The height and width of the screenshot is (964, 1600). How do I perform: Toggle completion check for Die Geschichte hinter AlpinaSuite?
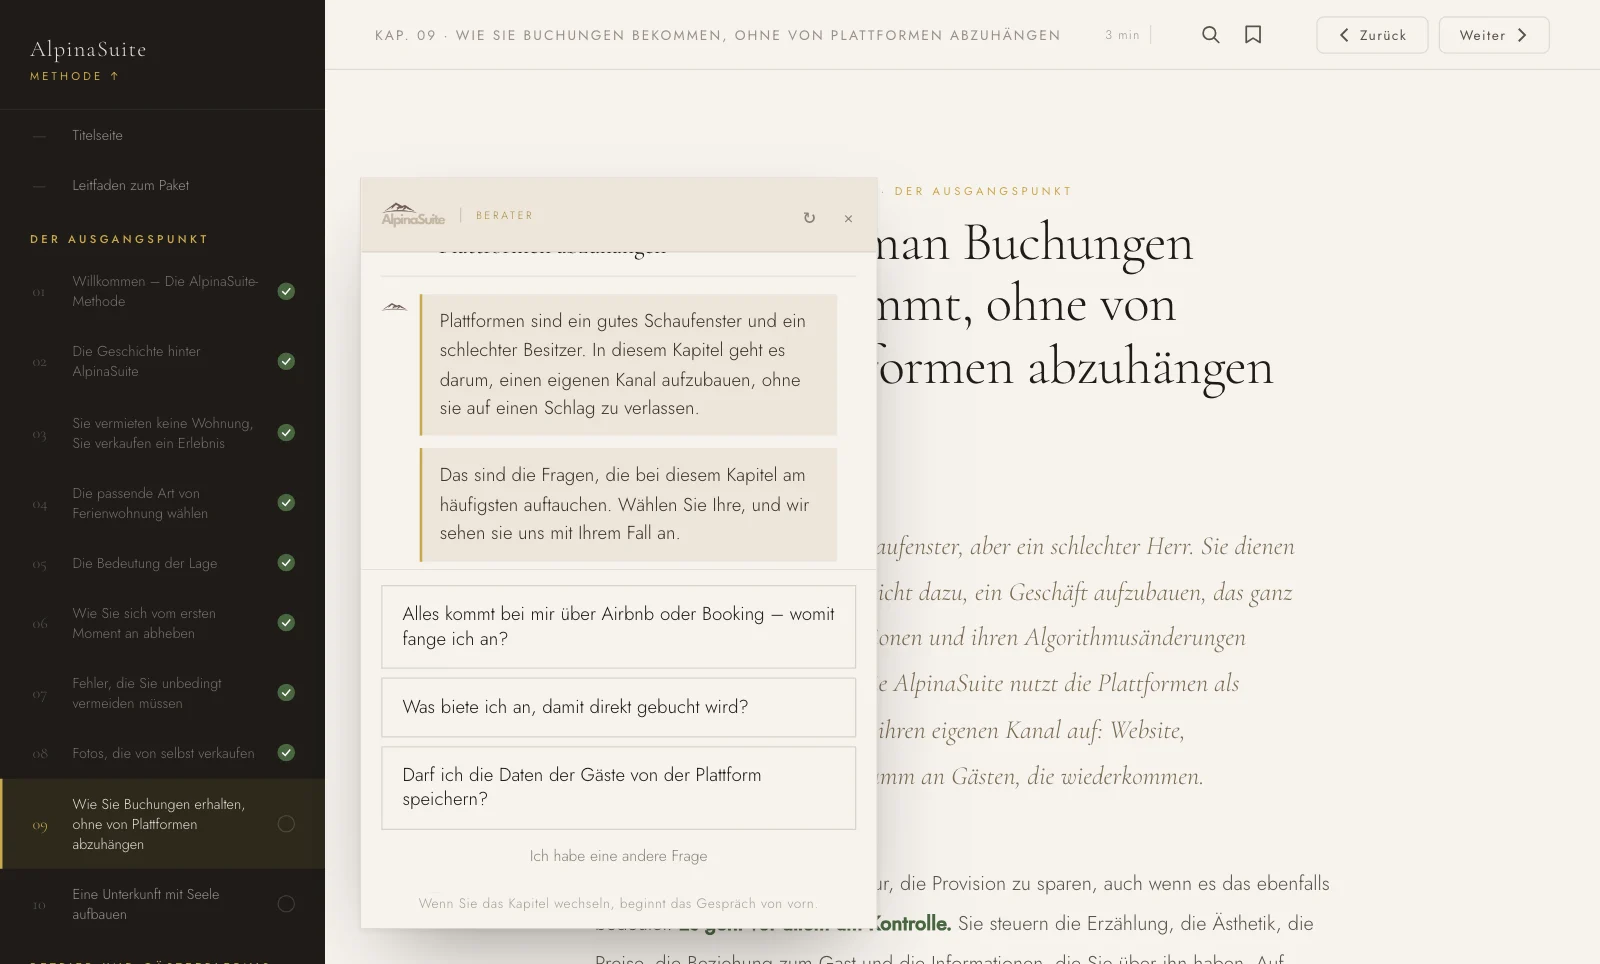click(286, 361)
